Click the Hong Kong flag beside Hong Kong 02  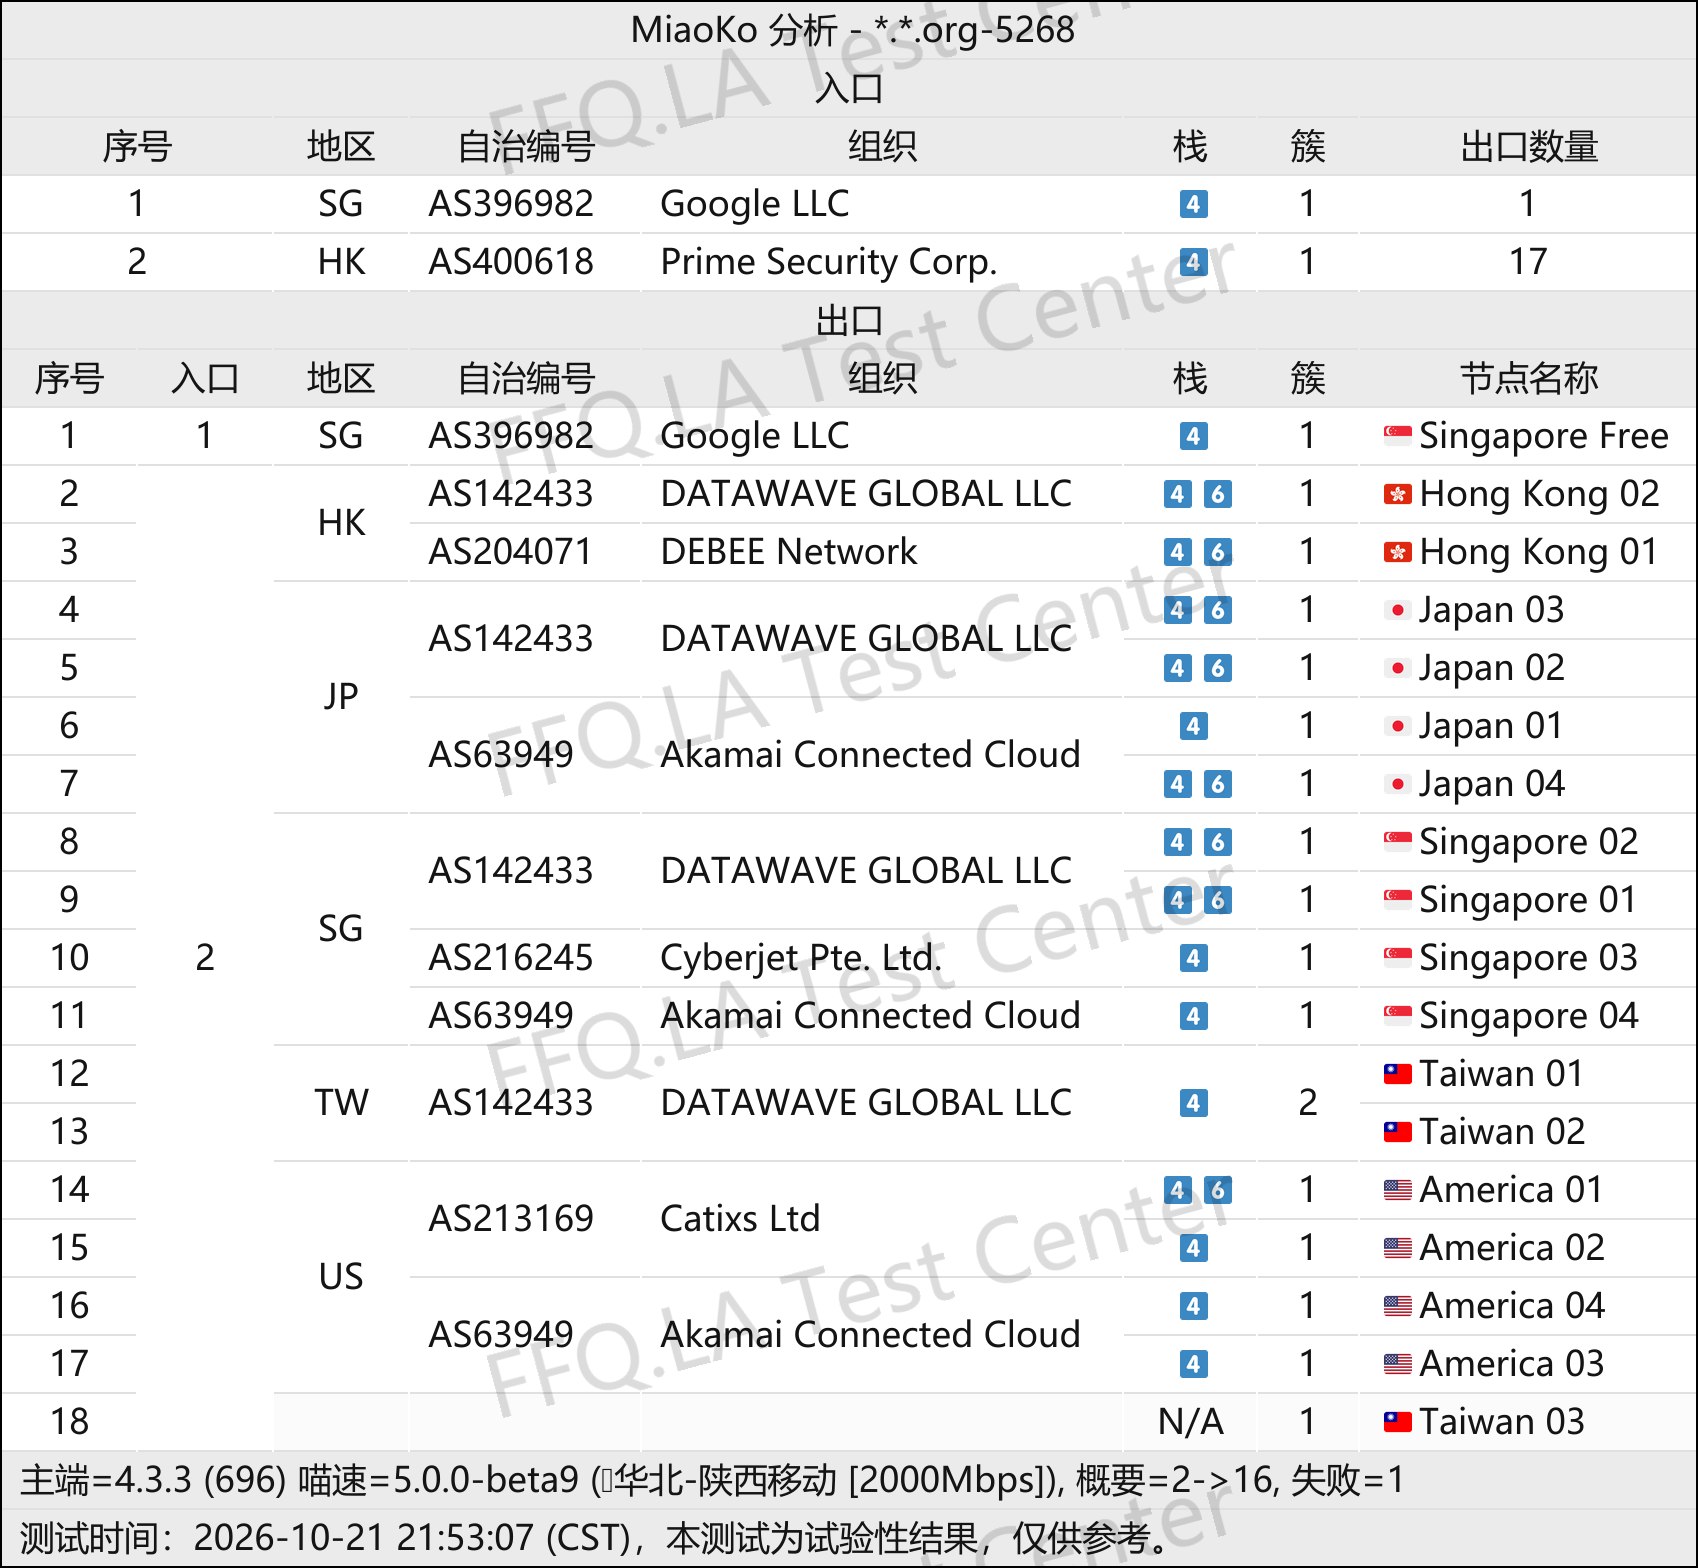[x=1397, y=494]
